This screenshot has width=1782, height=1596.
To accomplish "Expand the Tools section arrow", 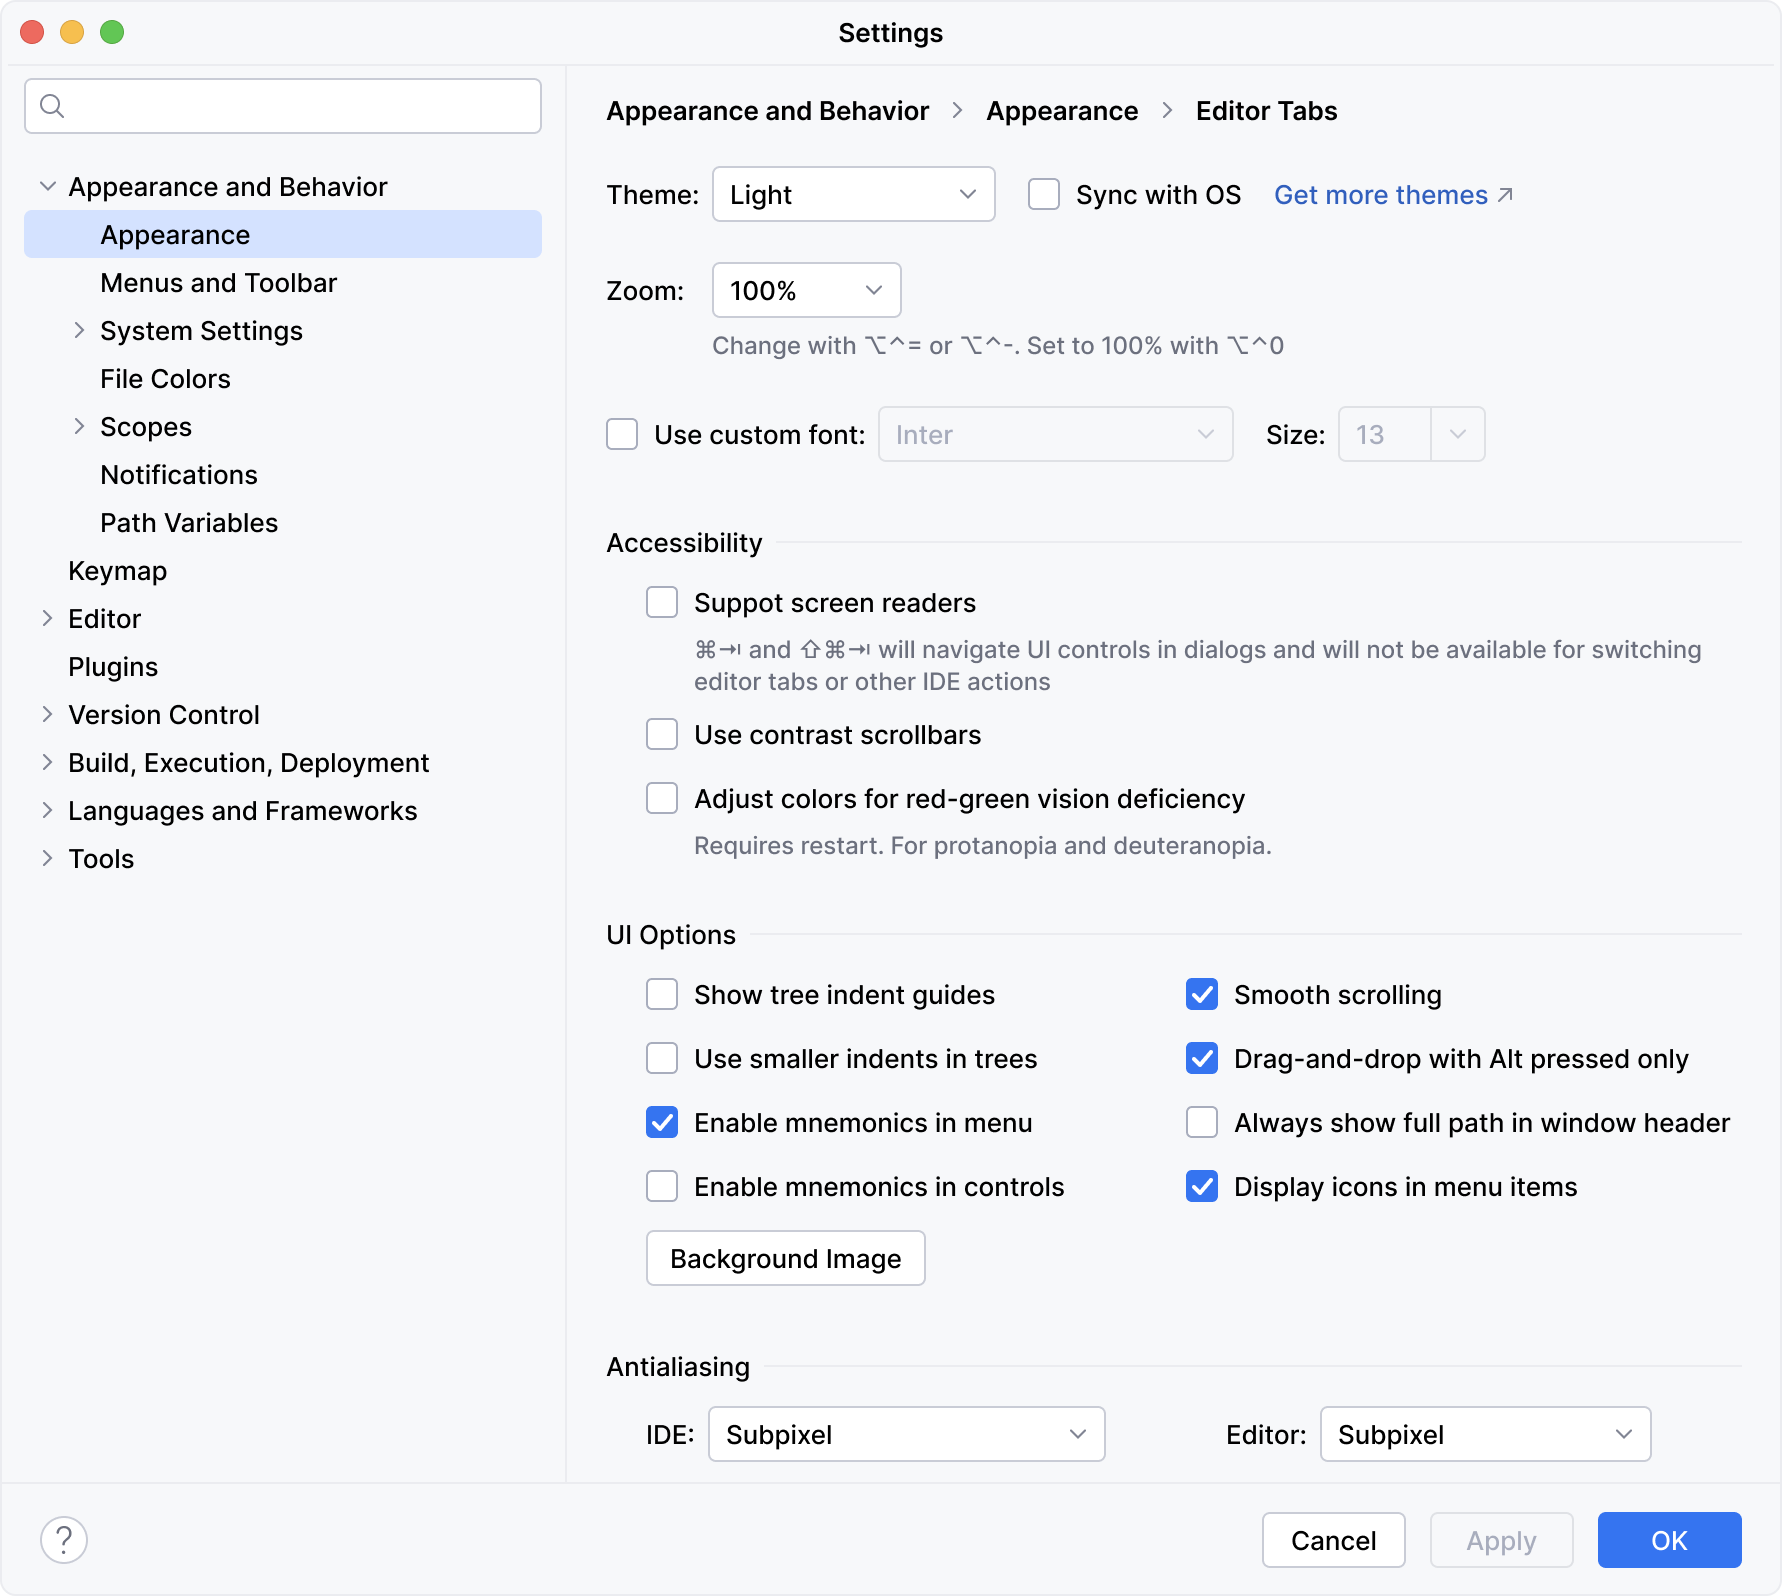I will click(x=47, y=859).
